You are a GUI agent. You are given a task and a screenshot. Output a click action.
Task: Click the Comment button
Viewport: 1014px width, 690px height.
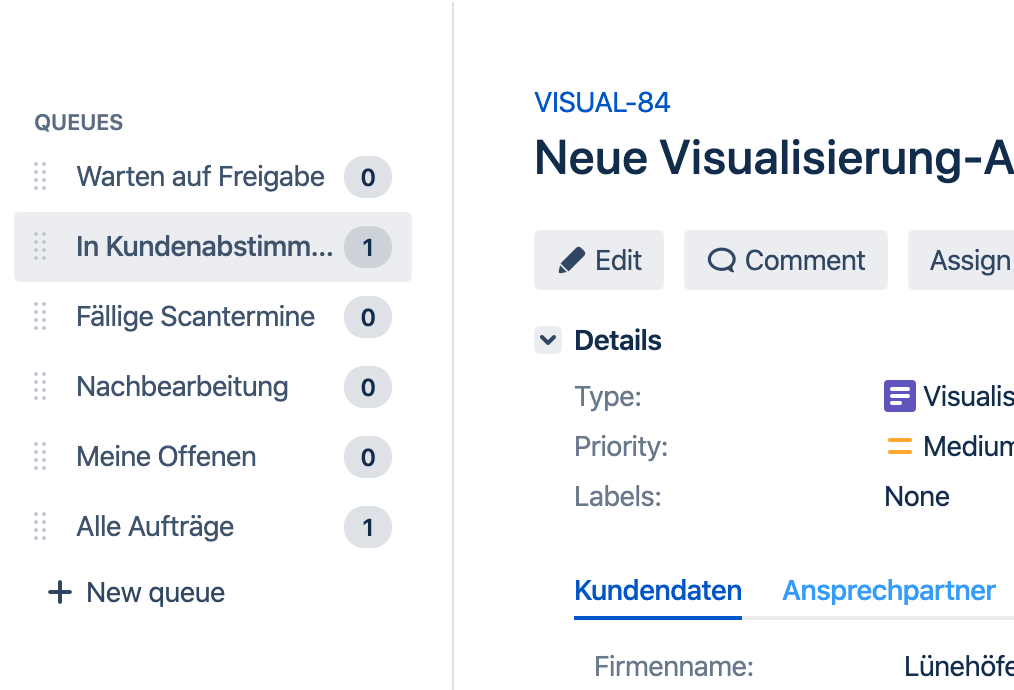[786, 260]
